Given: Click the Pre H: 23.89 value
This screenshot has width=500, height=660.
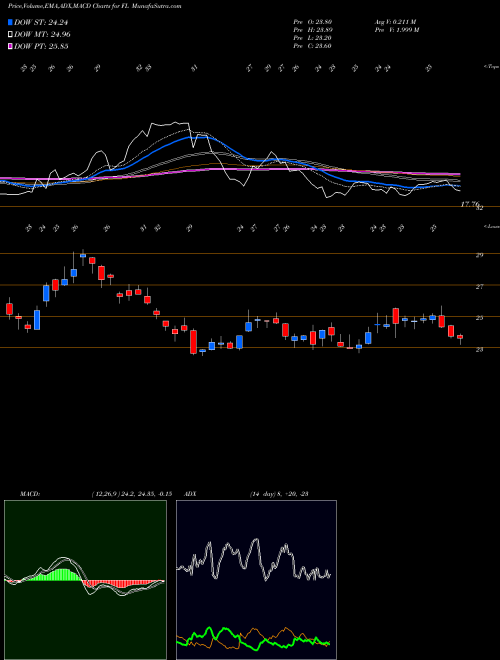Looking at the screenshot, I should (x=313, y=30).
